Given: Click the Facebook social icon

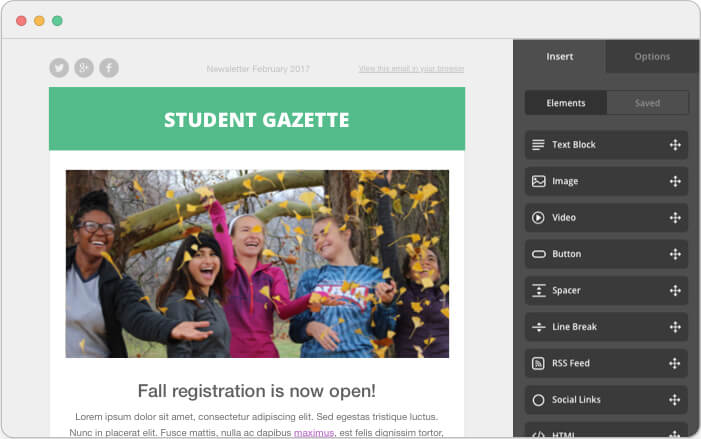Looking at the screenshot, I should coord(109,68).
